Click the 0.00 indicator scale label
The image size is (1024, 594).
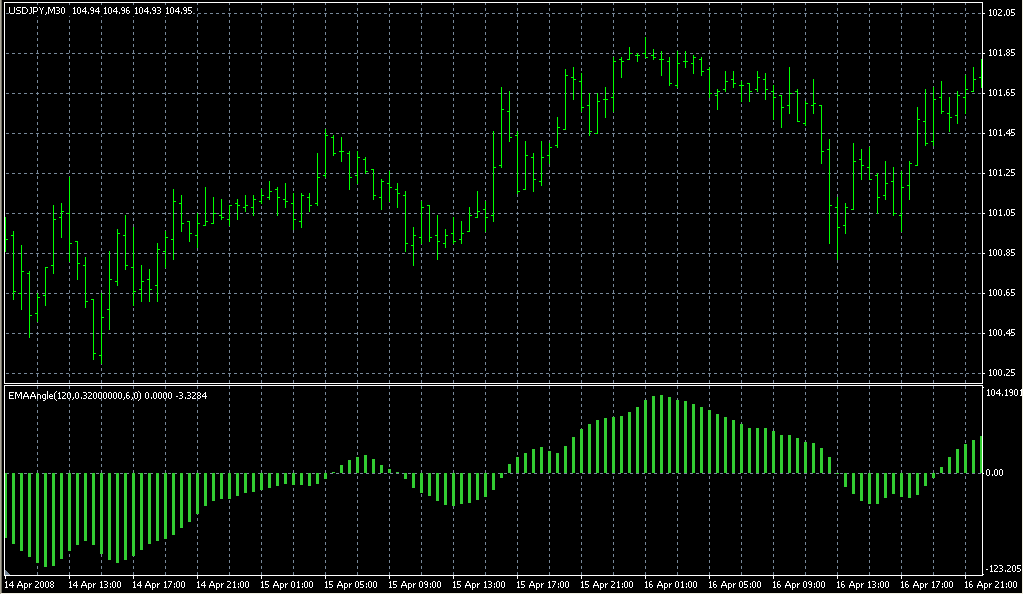point(996,473)
